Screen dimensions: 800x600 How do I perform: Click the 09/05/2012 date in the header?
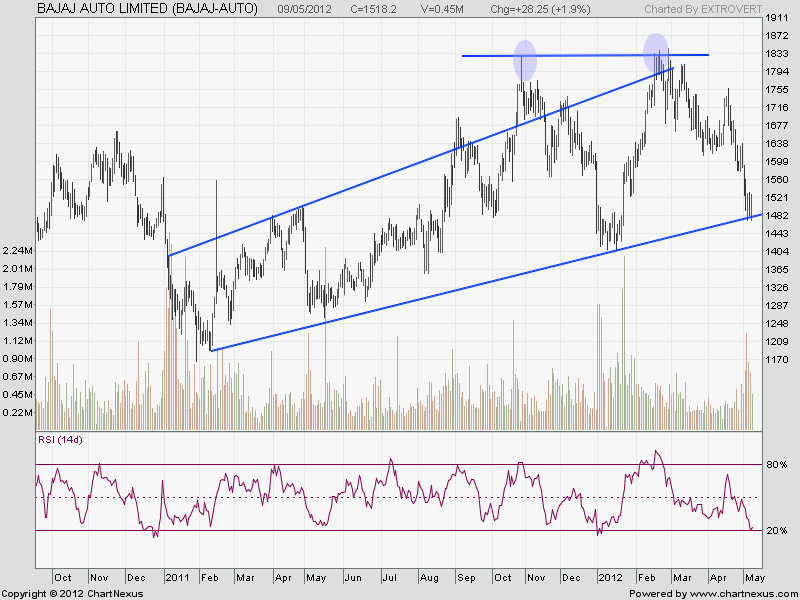coord(304,9)
